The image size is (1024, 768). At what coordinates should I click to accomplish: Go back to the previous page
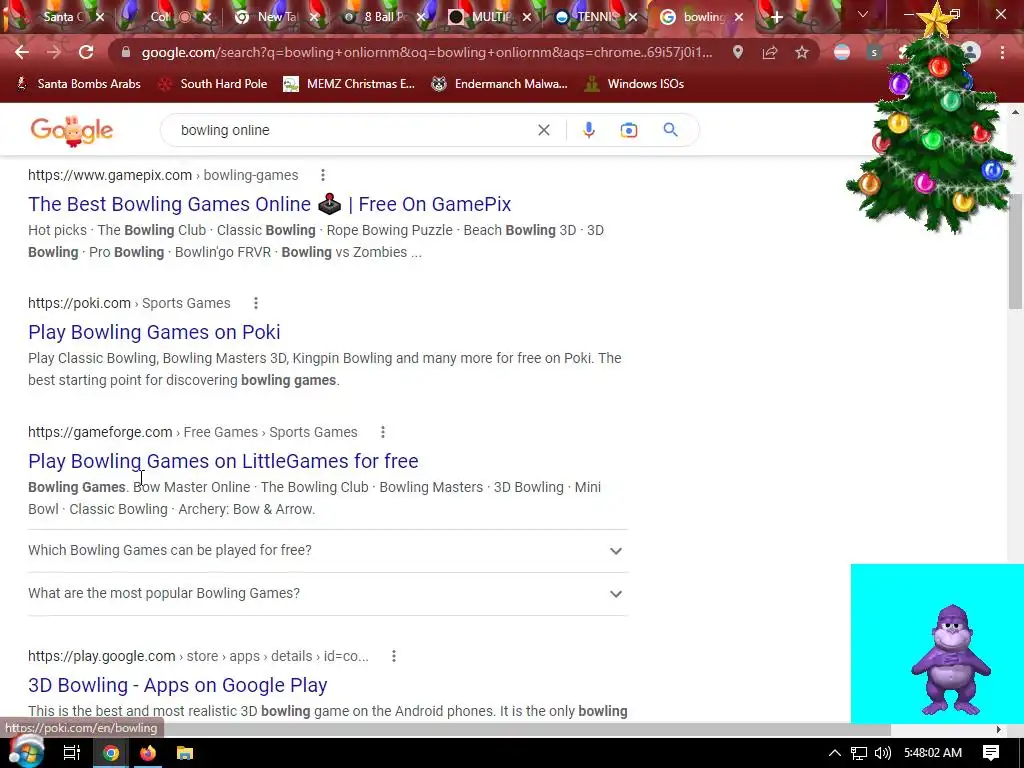(x=22, y=52)
